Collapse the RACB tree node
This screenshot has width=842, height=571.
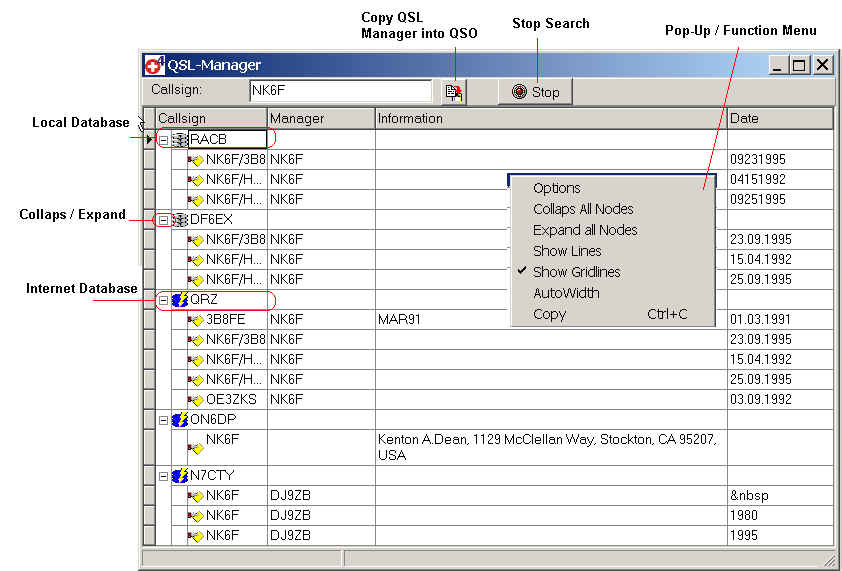point(163,140)
